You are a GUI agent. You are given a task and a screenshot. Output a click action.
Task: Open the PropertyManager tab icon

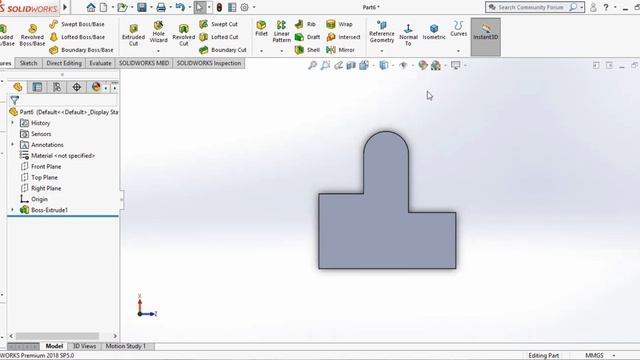(x=37, y=87)
